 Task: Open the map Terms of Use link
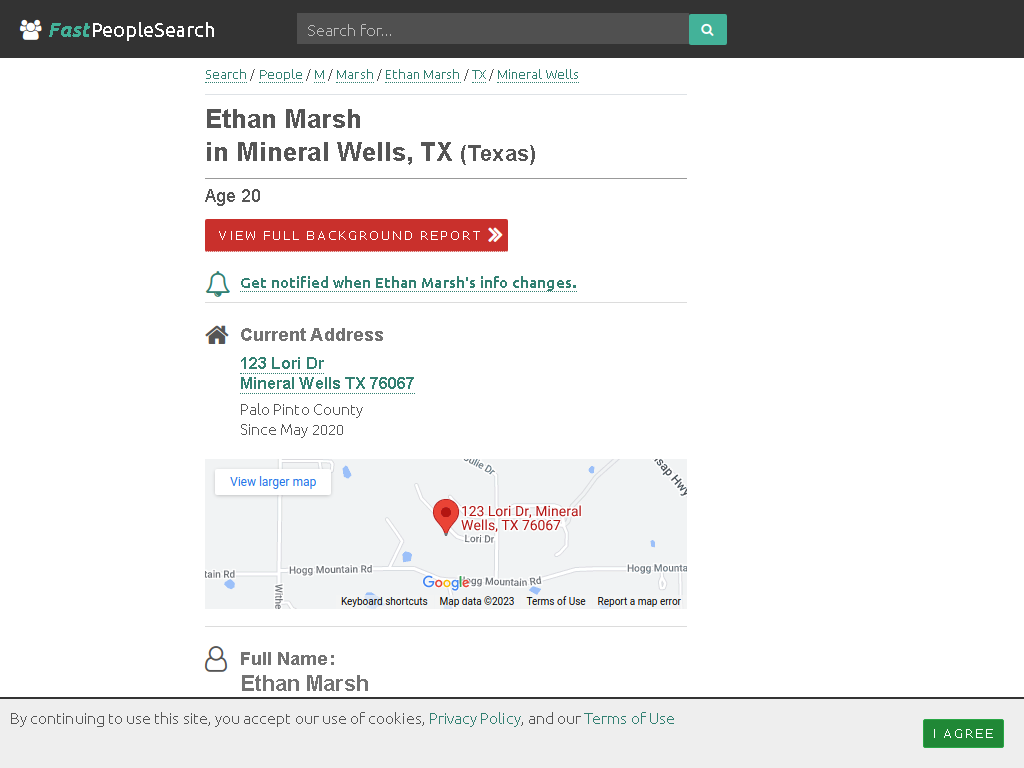[x=556, y=601]
